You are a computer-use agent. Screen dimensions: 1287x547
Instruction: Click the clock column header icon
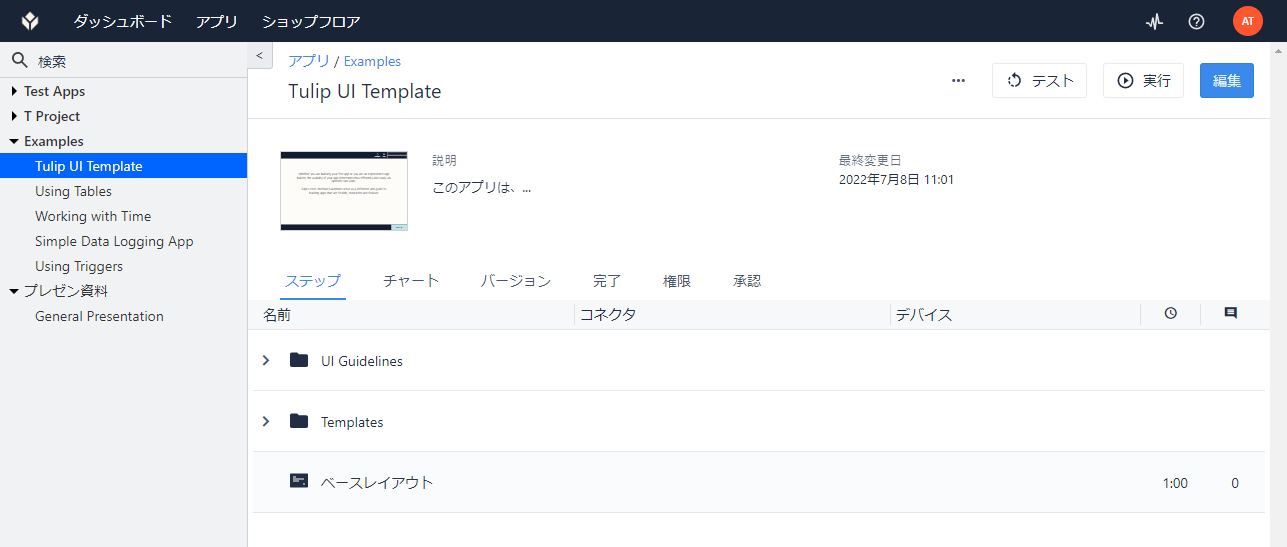point(1170,313)
